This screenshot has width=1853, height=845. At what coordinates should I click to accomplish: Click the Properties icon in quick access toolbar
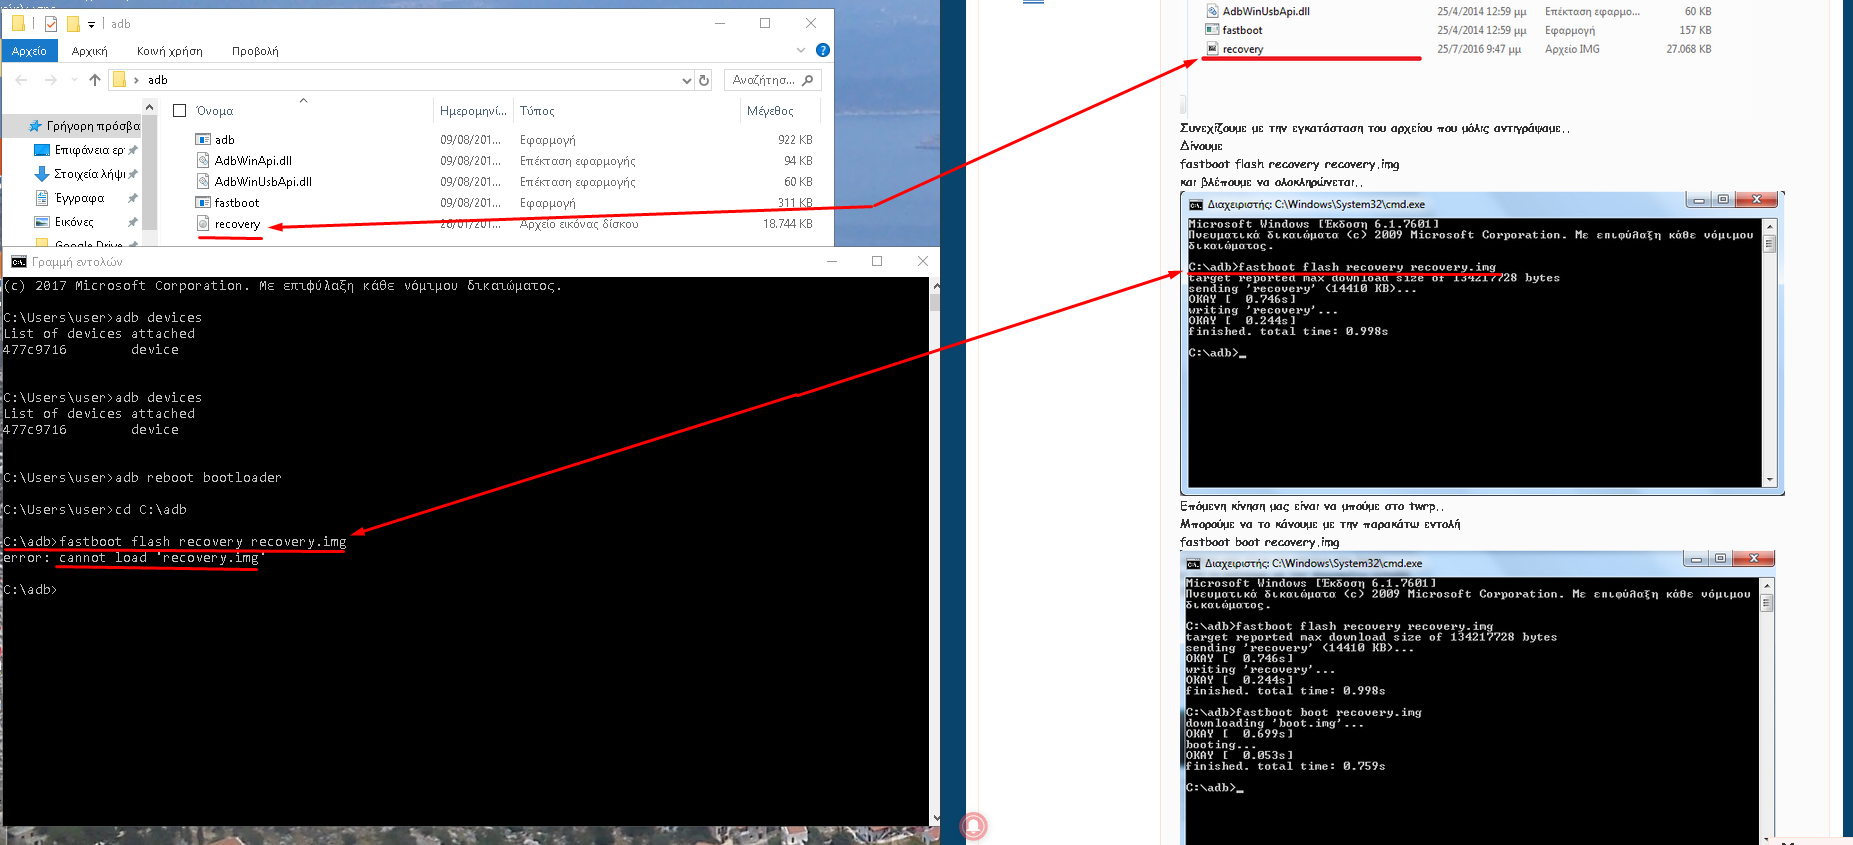pos(50,24)
